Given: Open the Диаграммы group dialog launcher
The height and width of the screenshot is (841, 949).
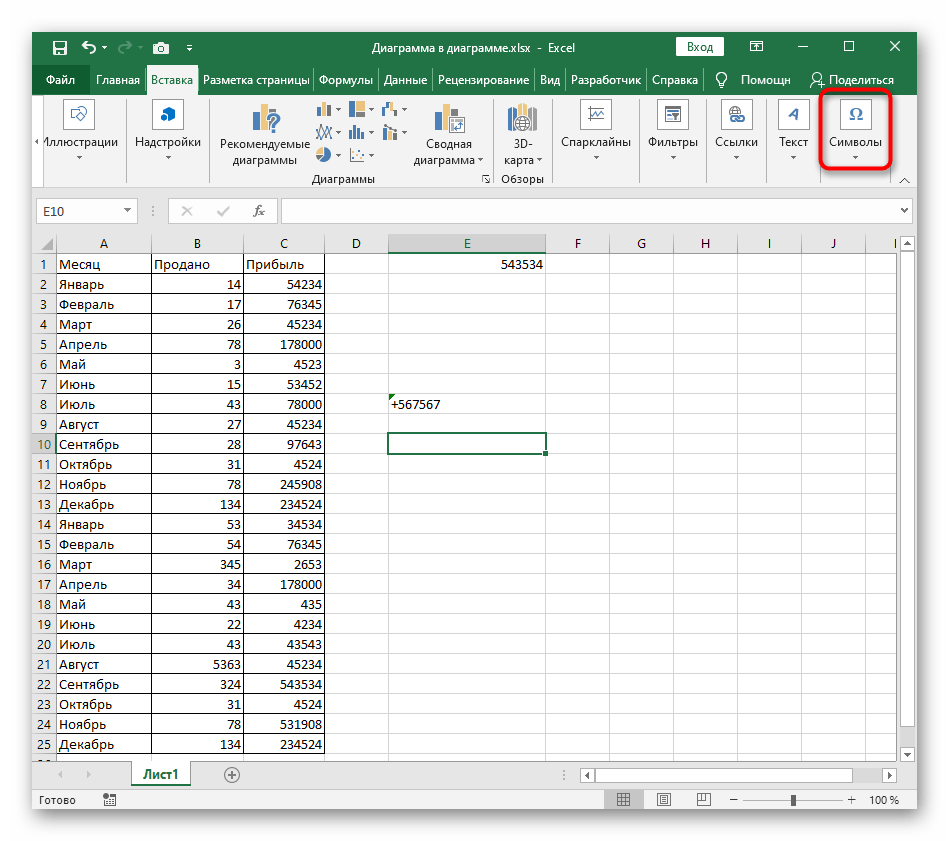Looking at the screenshot, I should (485, 179).
